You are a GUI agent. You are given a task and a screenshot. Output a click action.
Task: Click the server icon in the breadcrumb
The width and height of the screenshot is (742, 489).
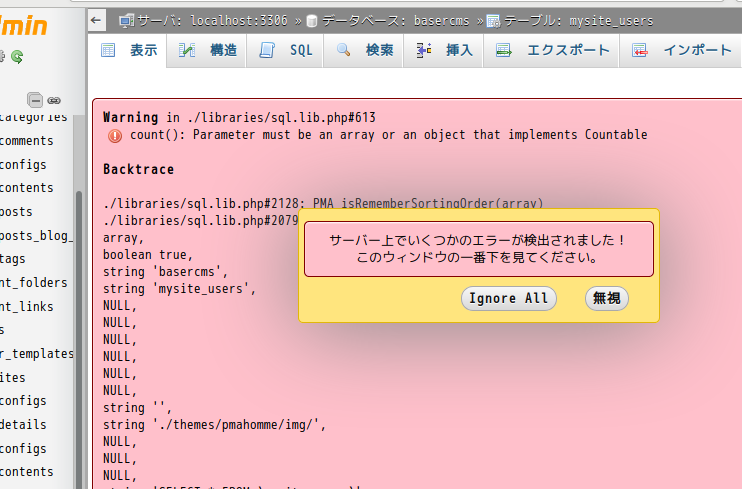(126, 20)
